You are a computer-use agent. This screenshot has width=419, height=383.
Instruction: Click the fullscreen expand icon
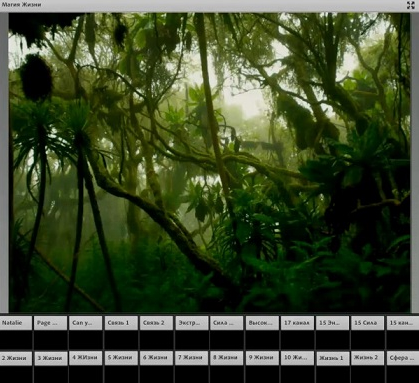coord(410,5)
